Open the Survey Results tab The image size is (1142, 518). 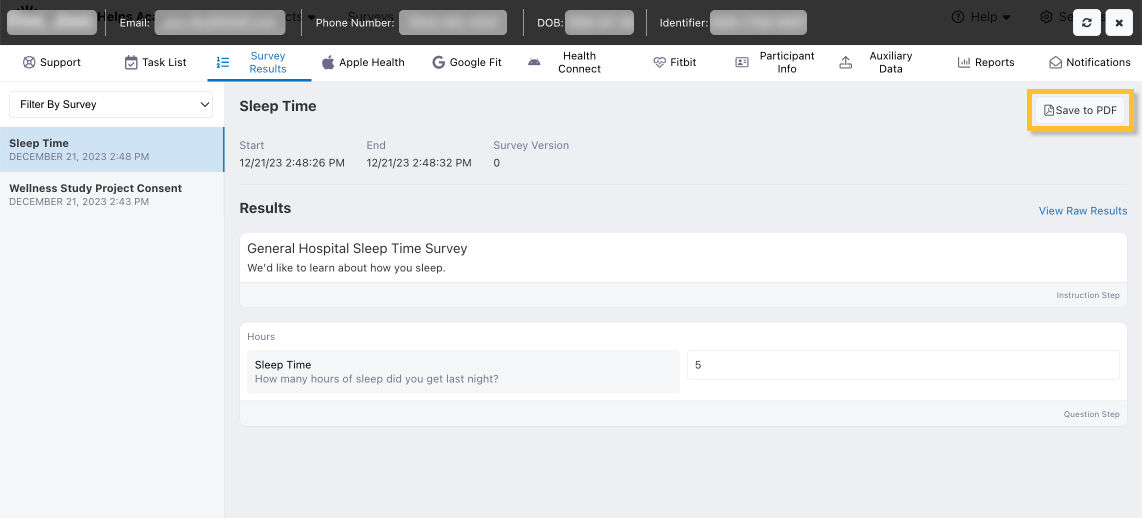tap(267, 62)
